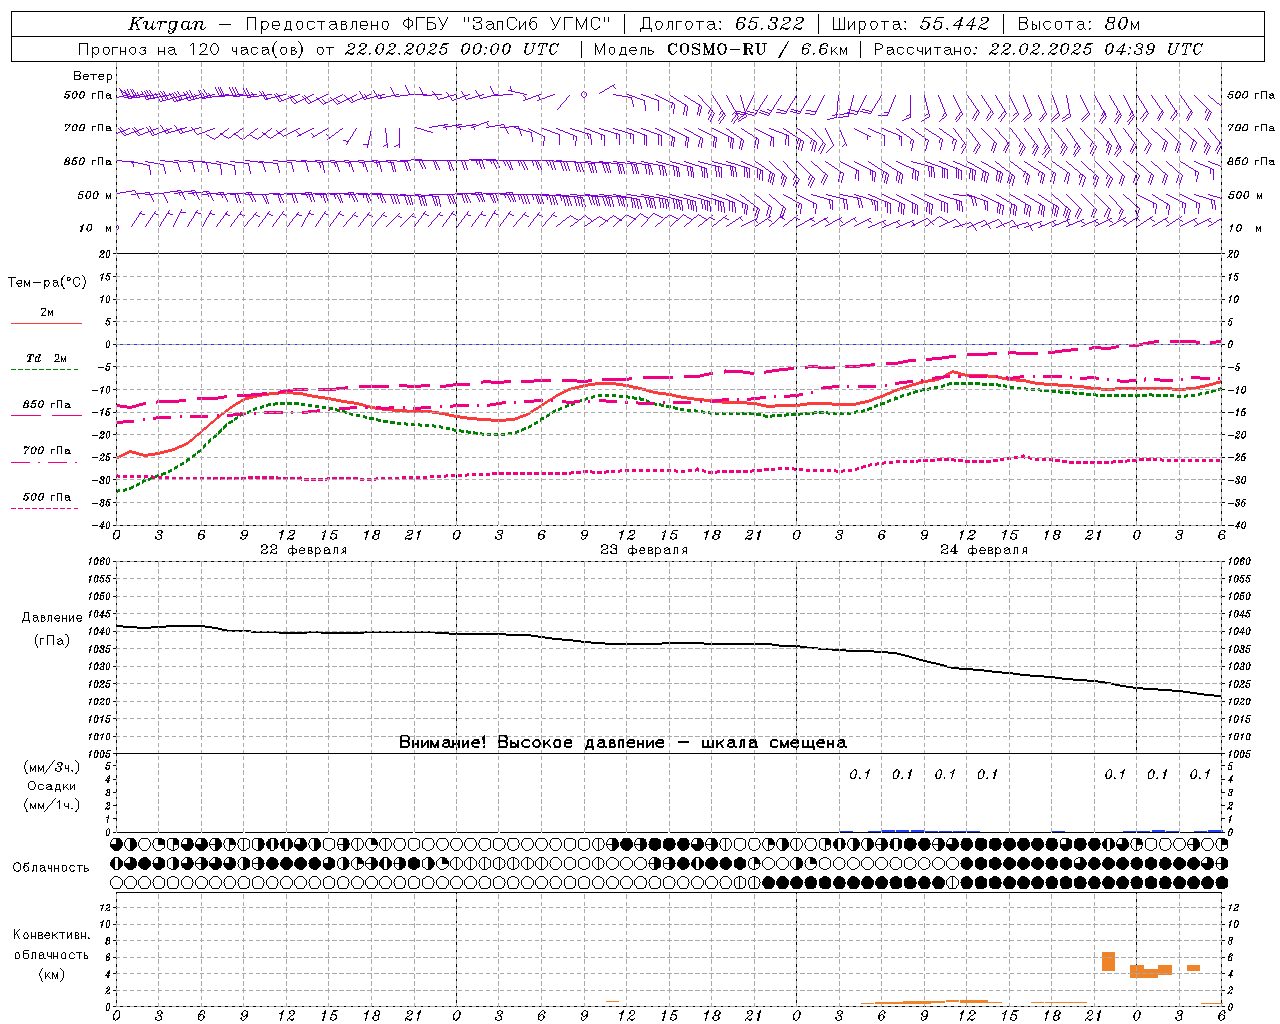Click the "Td 2м" dew point legend entry
The width and height of the screenshot is (1280, 1024).
point(47,358)
